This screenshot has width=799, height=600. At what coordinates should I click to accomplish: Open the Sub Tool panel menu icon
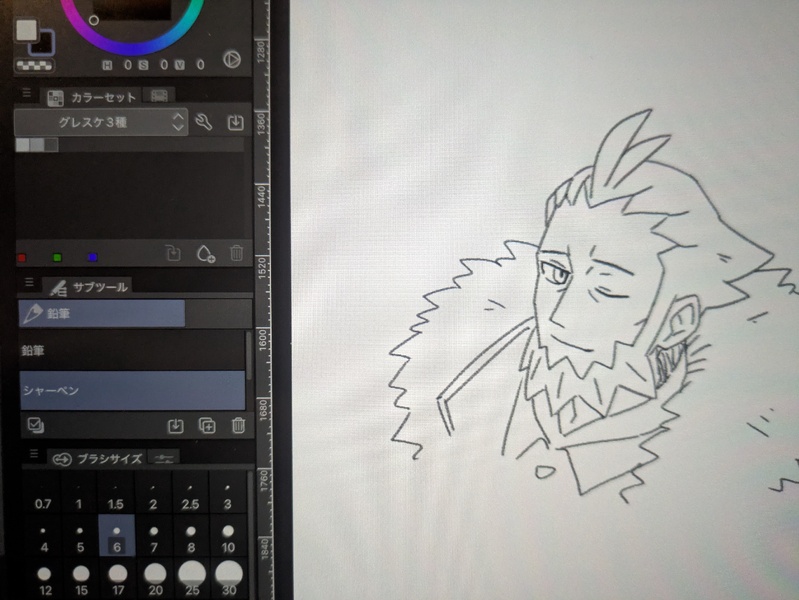click(x=29, y=282)
